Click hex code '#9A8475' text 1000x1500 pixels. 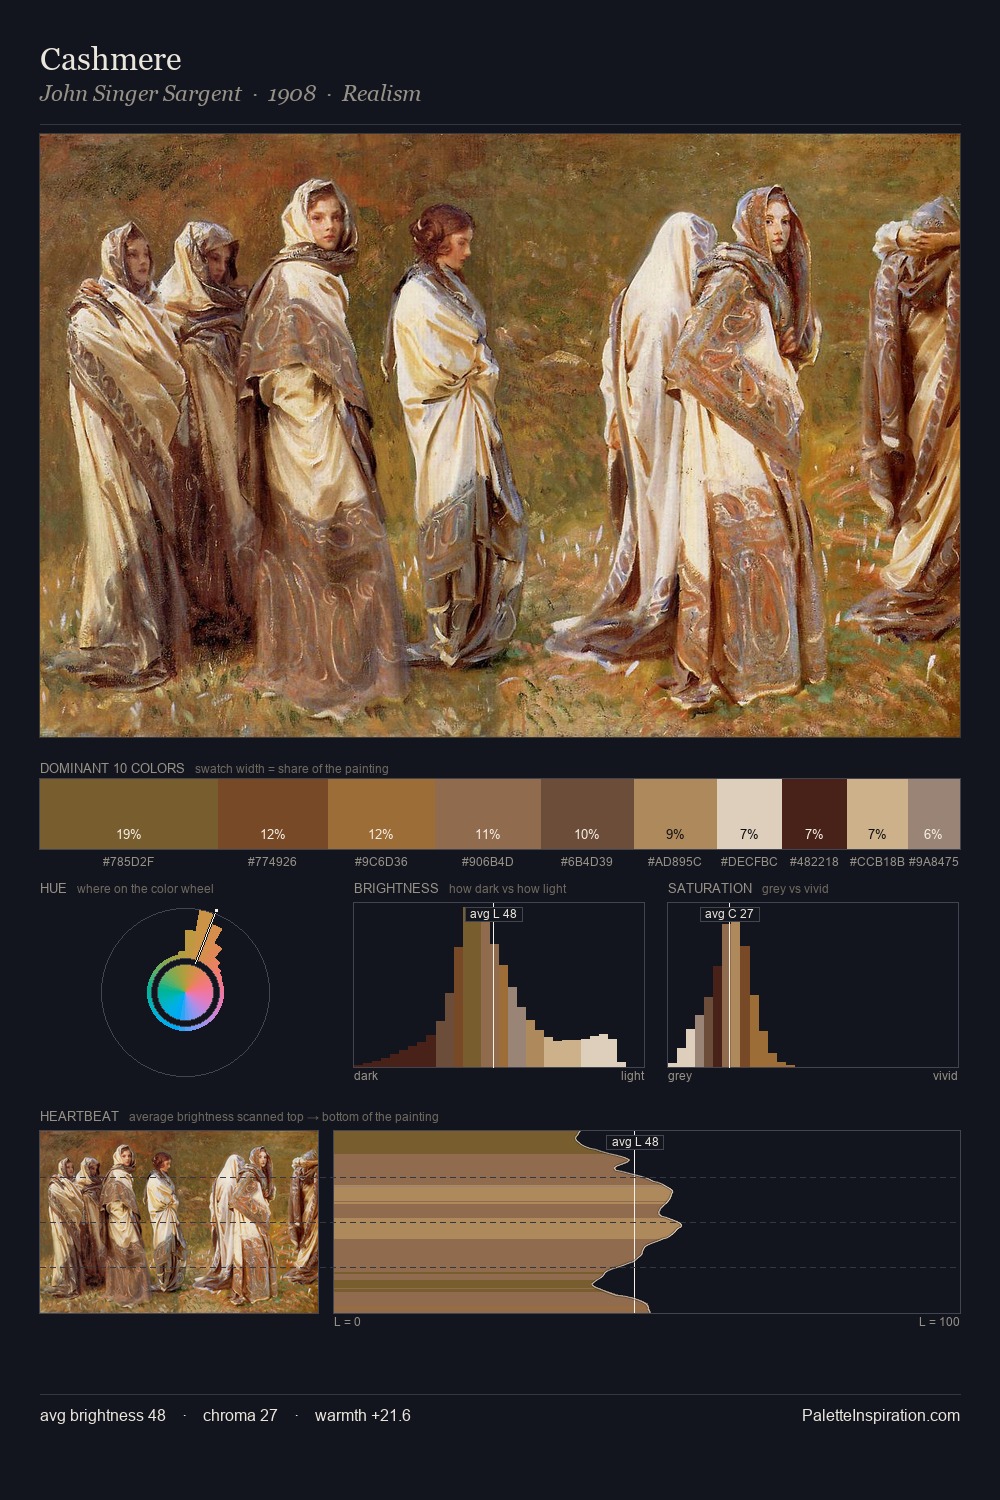pyautogui.click(x=934, y=862)
